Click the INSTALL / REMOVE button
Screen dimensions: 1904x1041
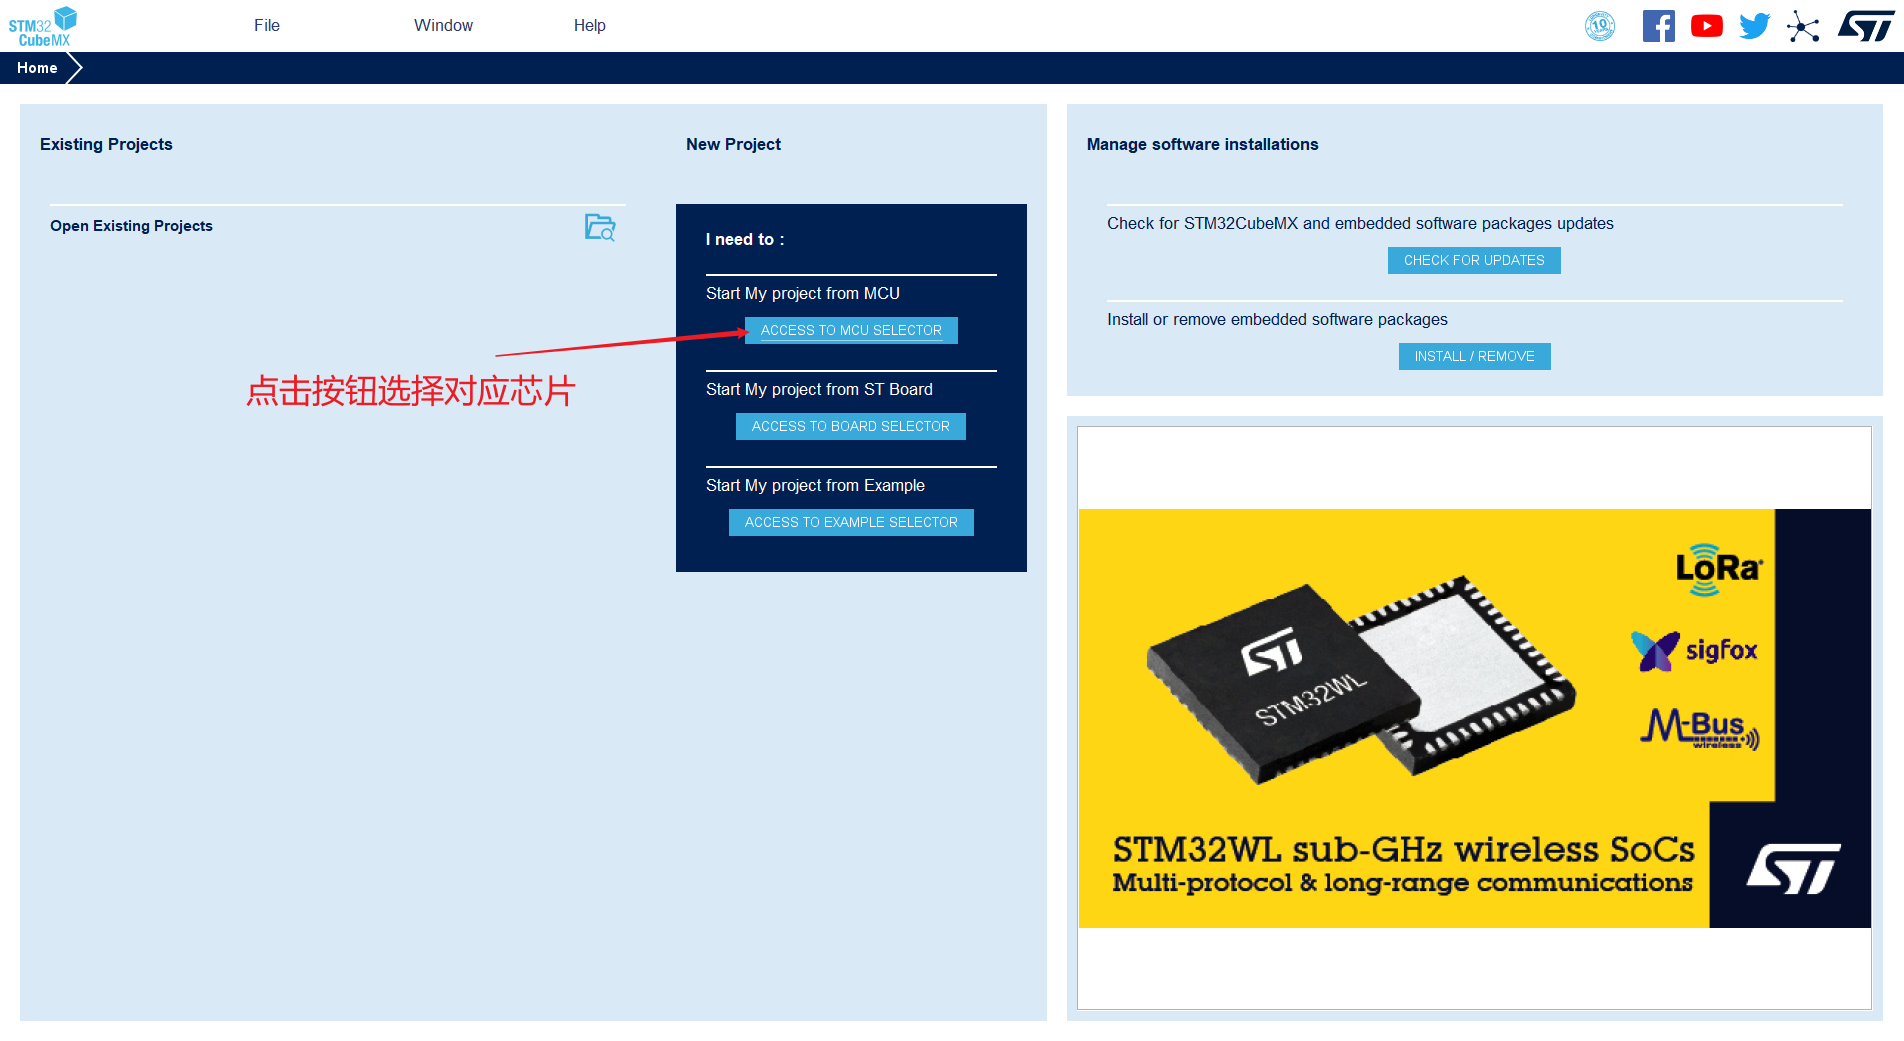click(x=1474, y=356)
